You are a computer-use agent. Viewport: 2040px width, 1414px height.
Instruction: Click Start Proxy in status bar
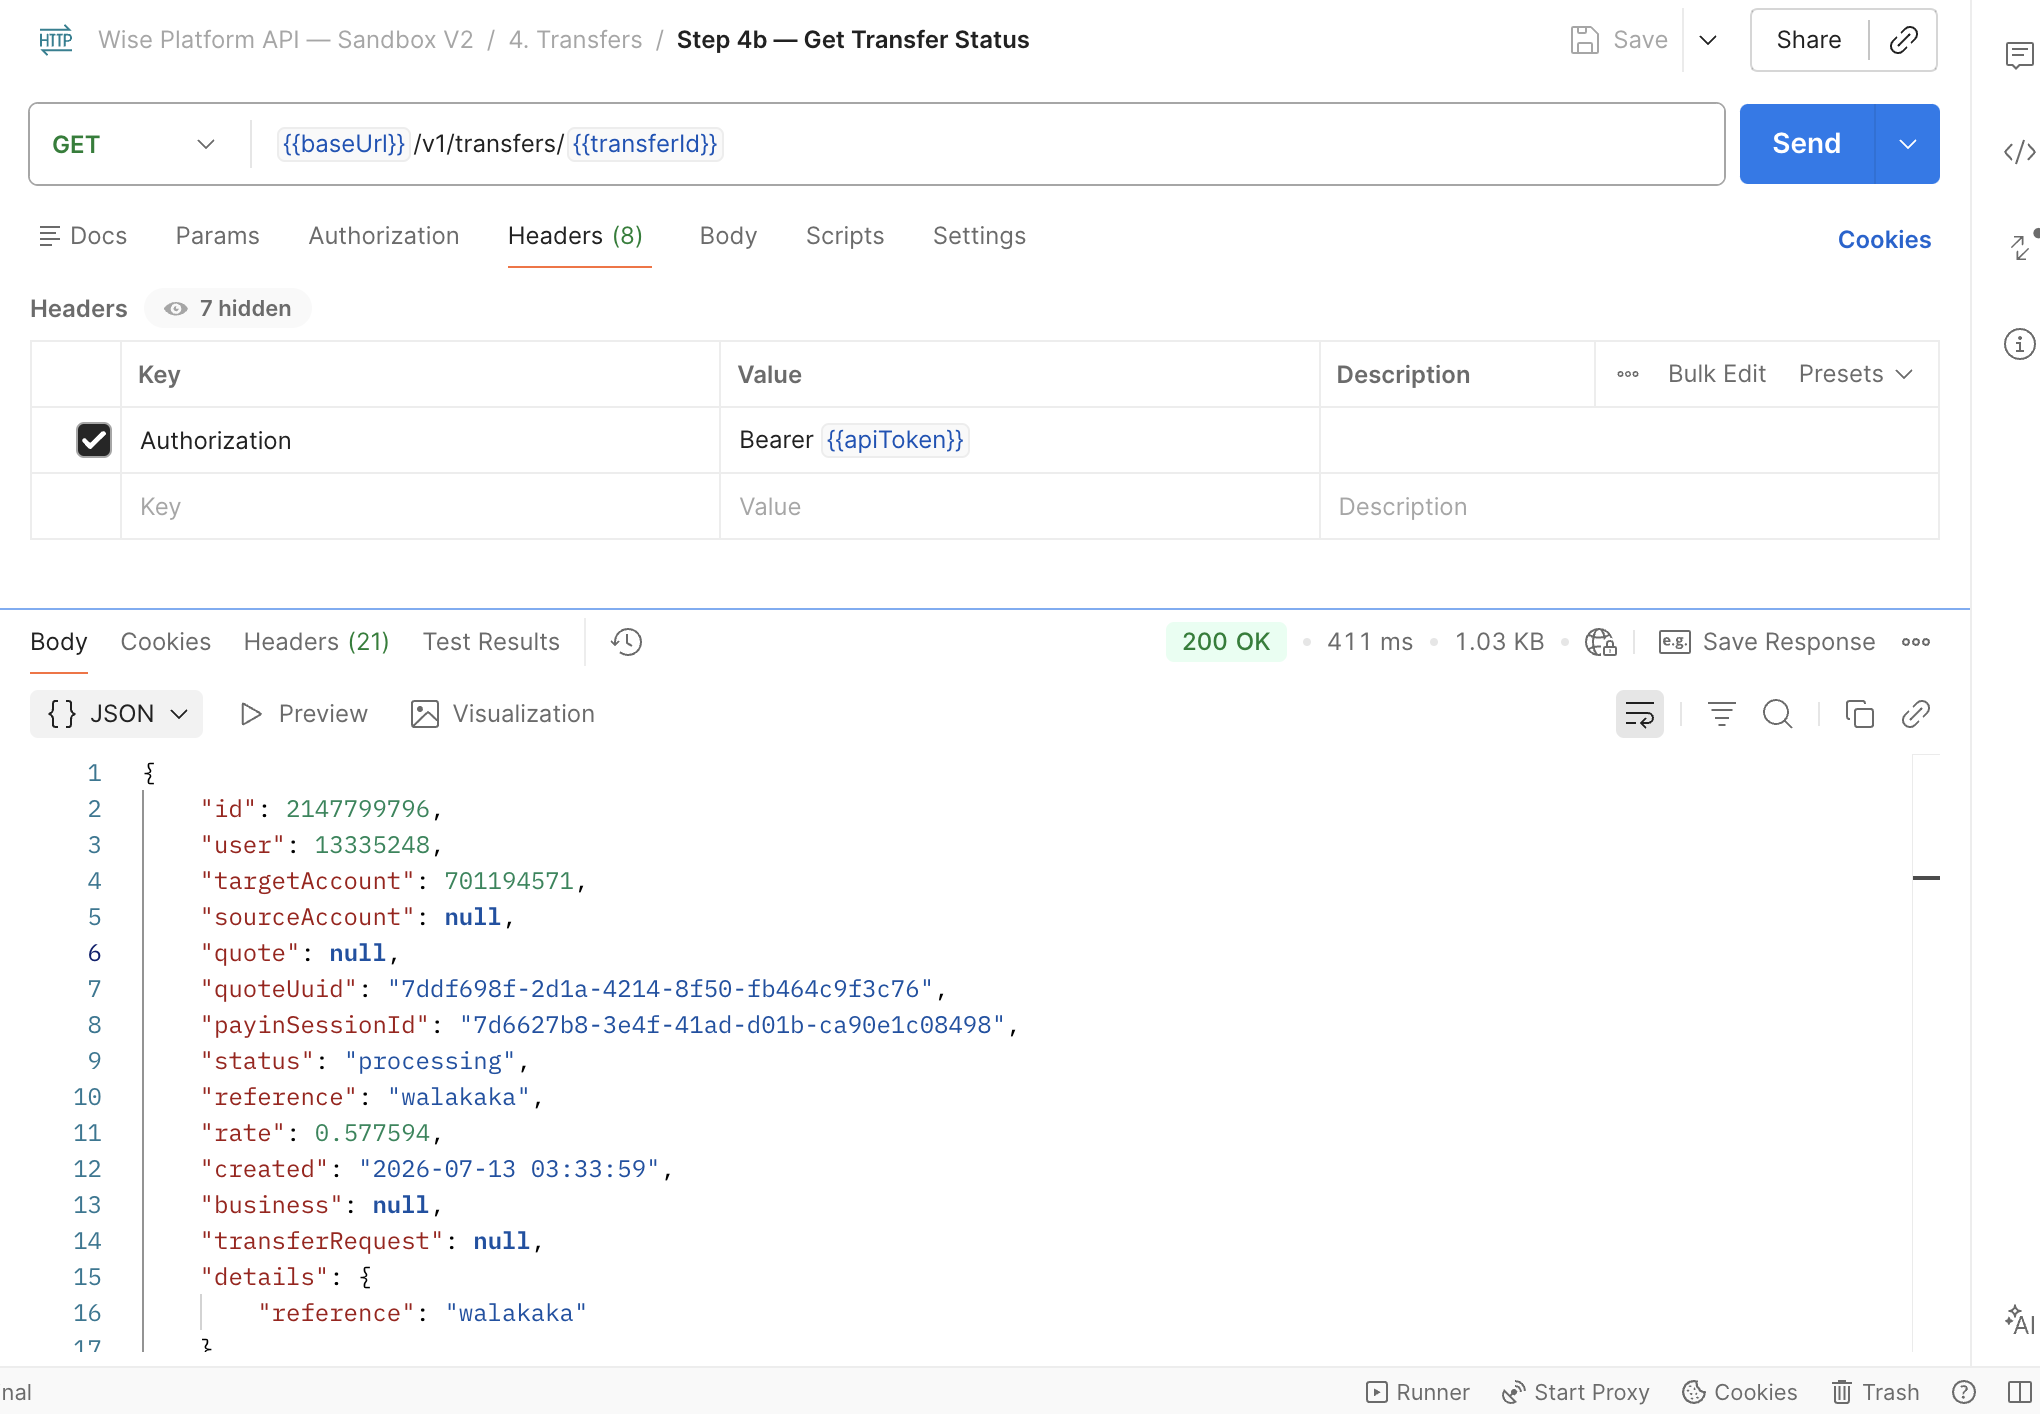(x=1576, y=1392)
